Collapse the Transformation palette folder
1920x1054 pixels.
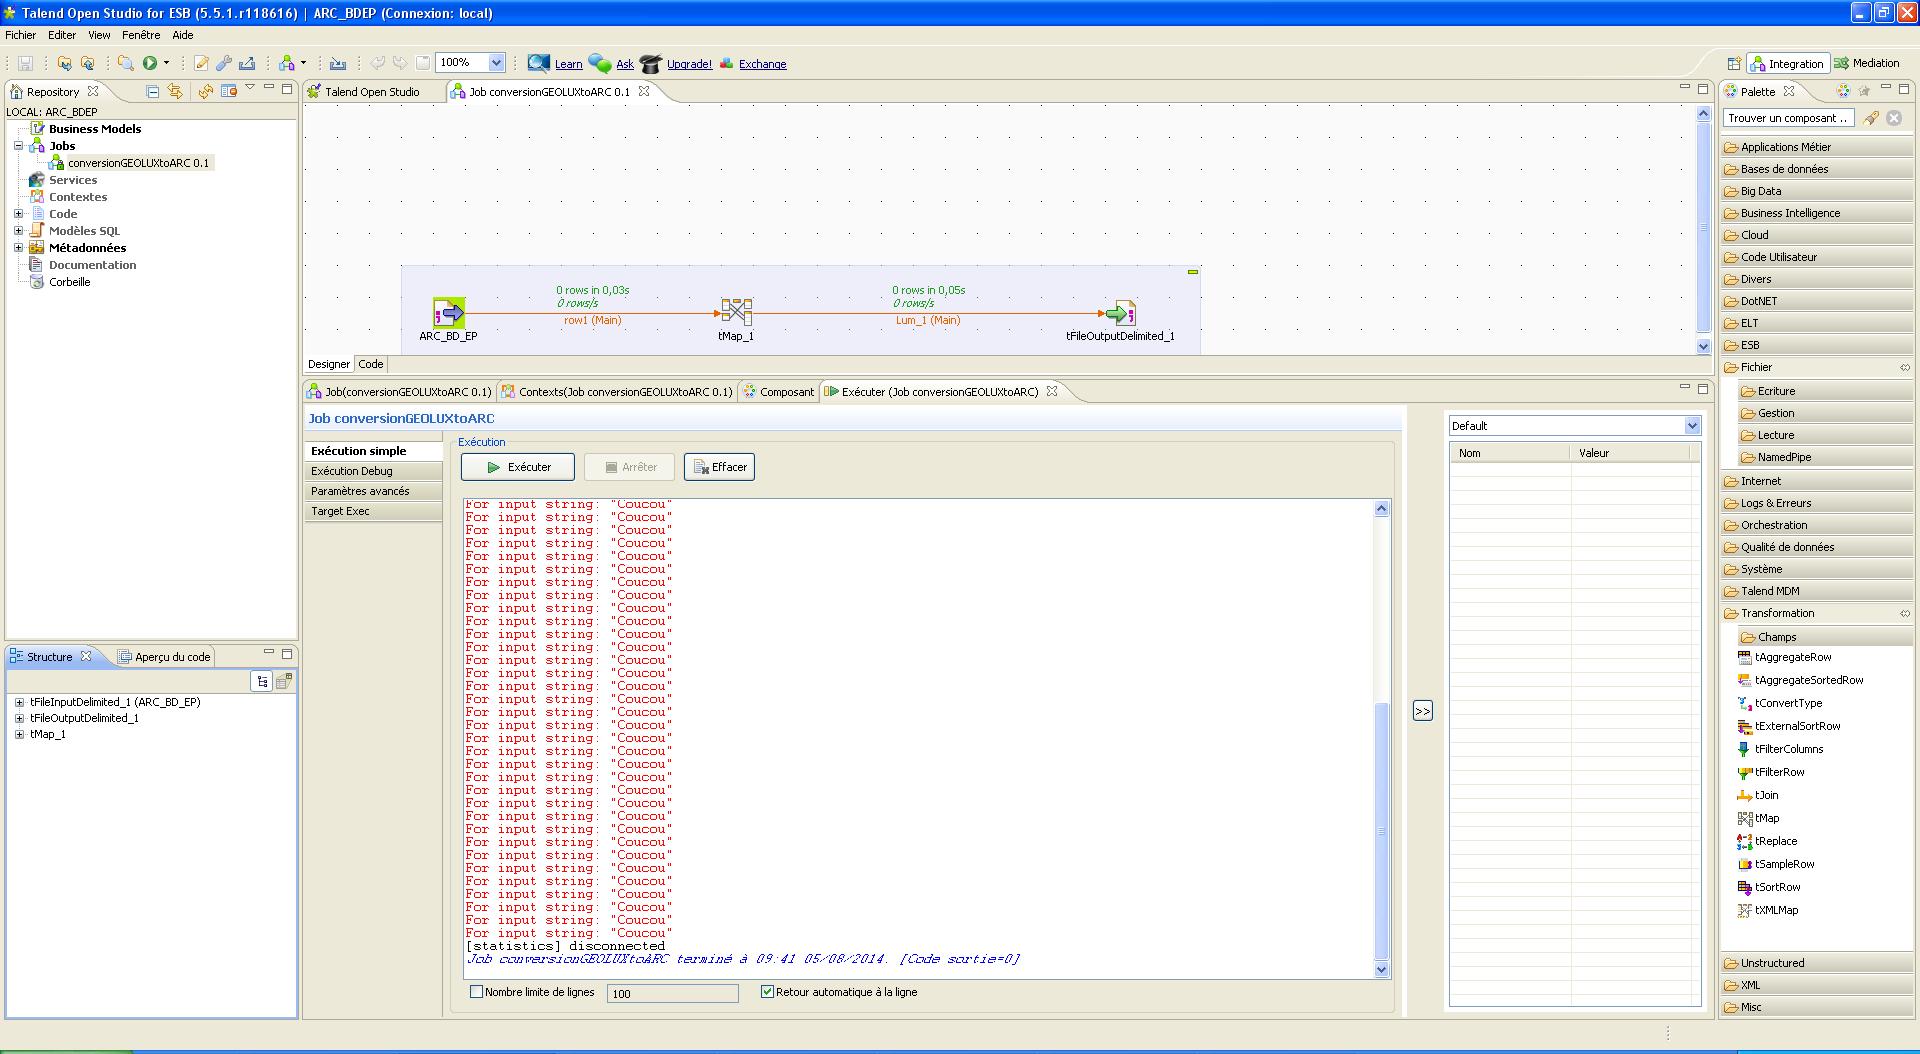1816,613
